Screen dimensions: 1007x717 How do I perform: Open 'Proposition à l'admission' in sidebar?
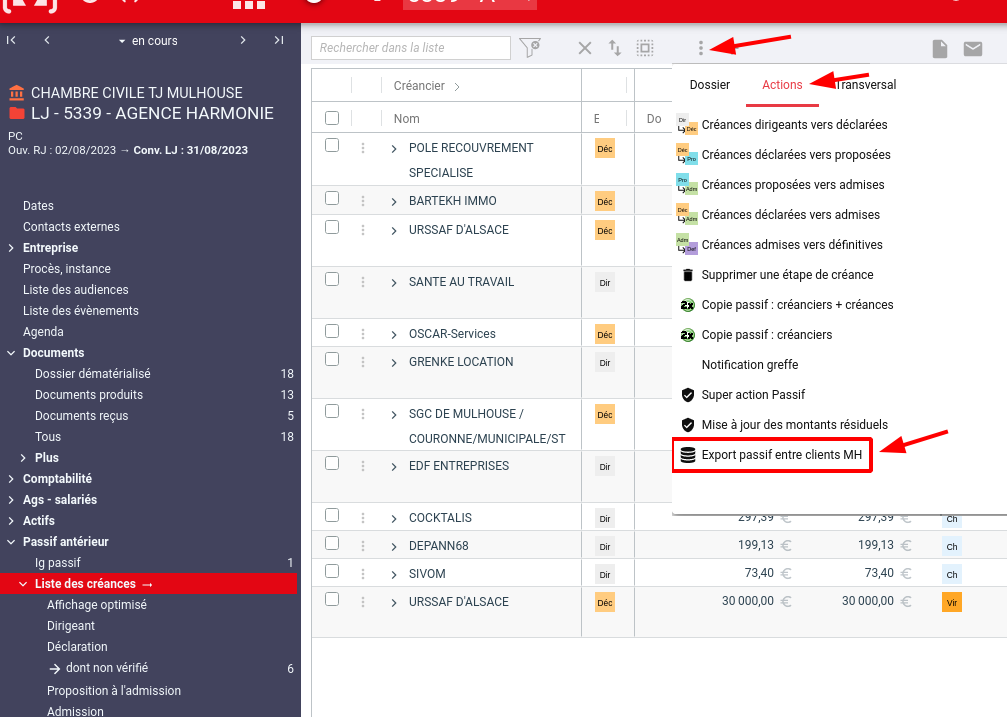(x=114, y=691)
